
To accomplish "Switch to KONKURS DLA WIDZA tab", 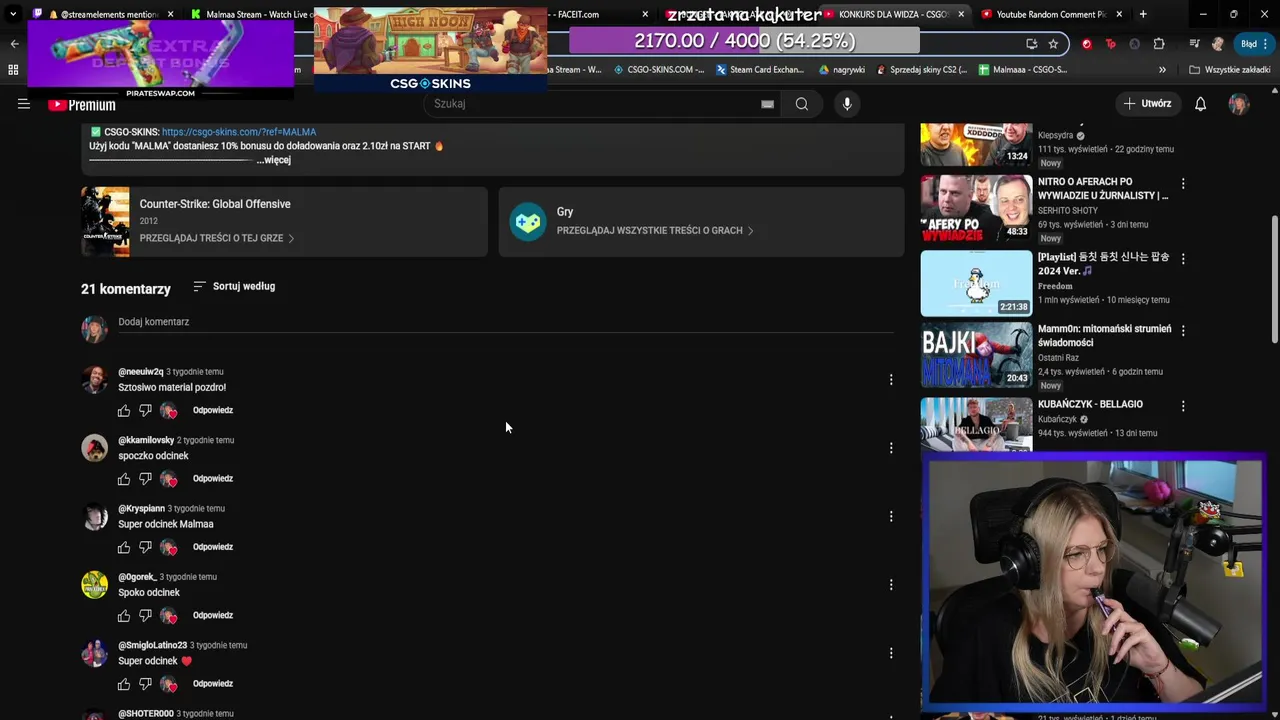I will pyautogui.click(x=893, y=14).
